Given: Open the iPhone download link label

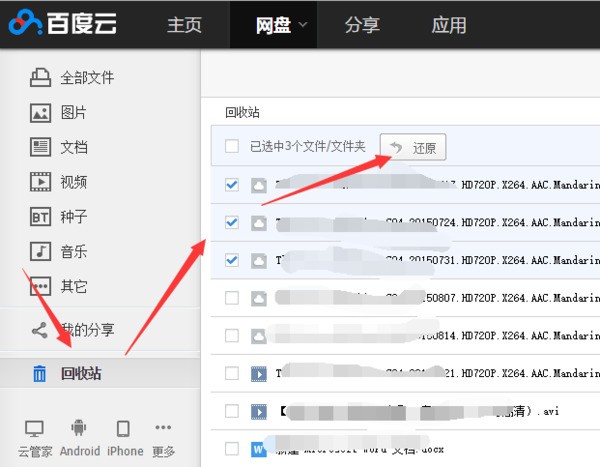Looking at the screenshot, I should point(125,451).
